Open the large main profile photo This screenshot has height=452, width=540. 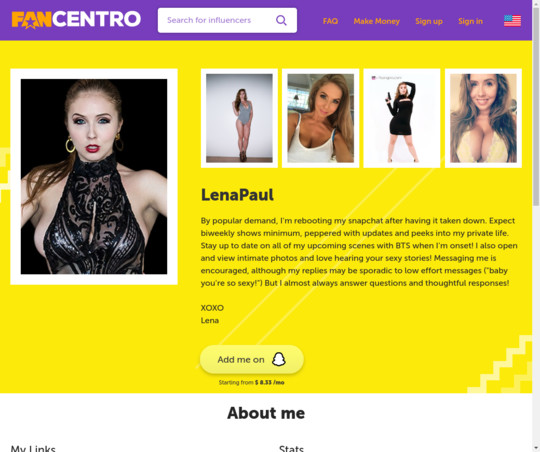click(94, 176)
